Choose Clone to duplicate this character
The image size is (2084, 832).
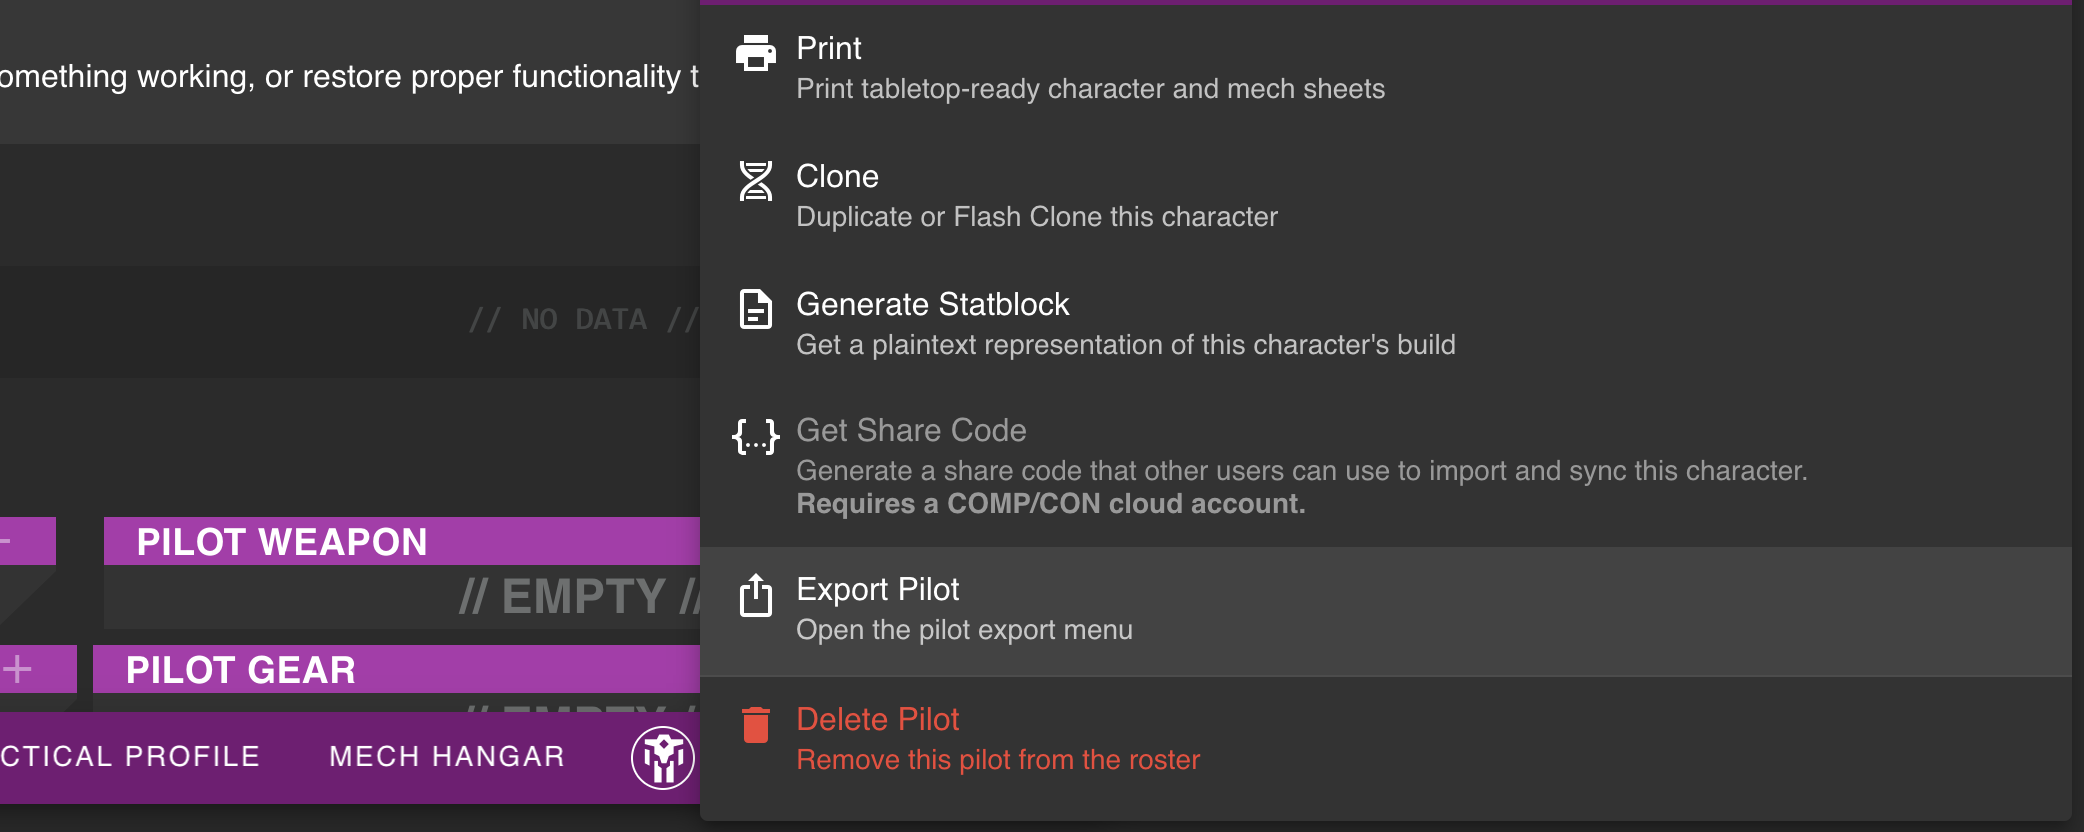point(1036,196)
